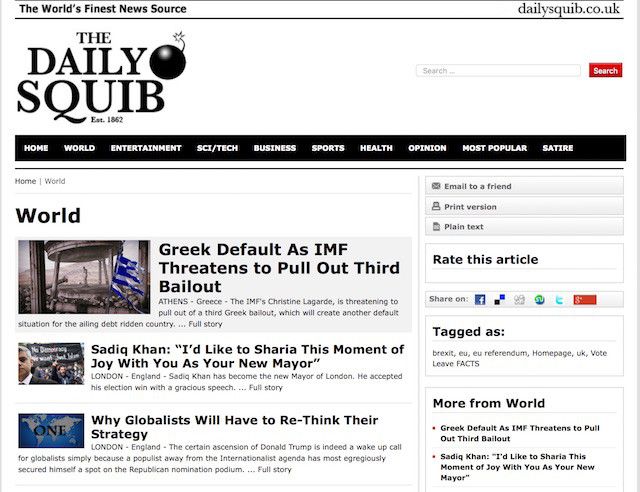
Task: Click the Google Plus share button
Action: pyautogui.click(x=584, y=300)
